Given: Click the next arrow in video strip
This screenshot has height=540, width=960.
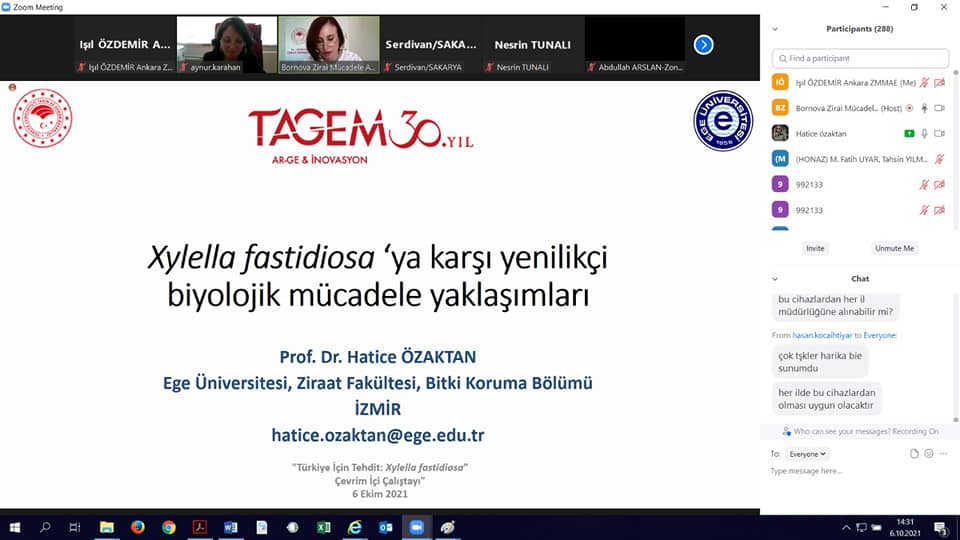Looking at the screenshot, I should [703, 44].
